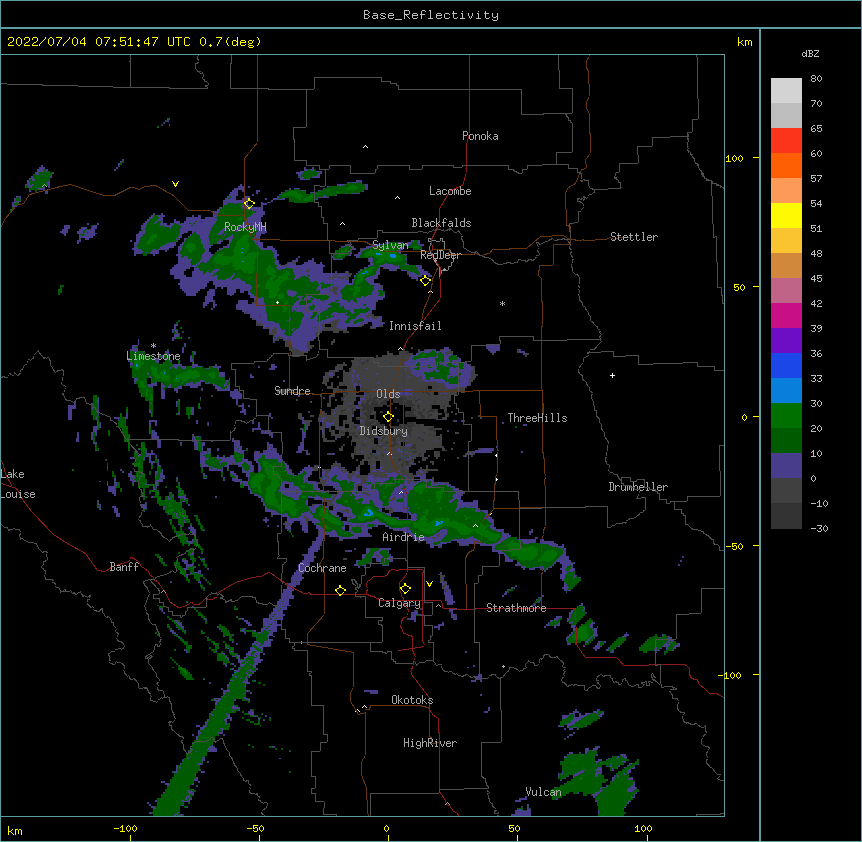Image resolution: width=862 pixels, height=842 pixels.
Task: Click the Stettler label
Action: coord(634,237)
